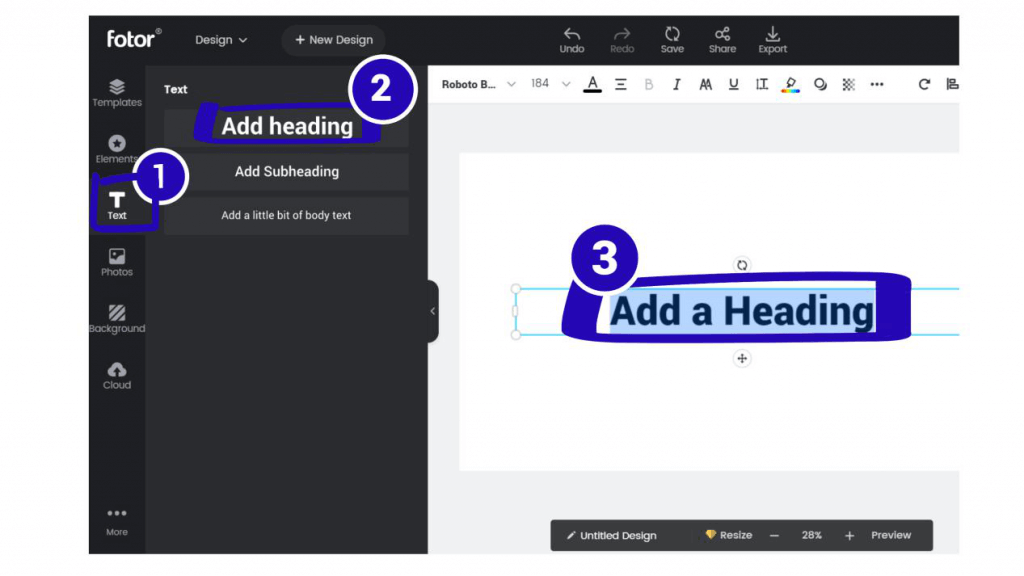Toggle bold text formatting
The width and height of the screenshot is (1024, 576).
coord(648,84)
